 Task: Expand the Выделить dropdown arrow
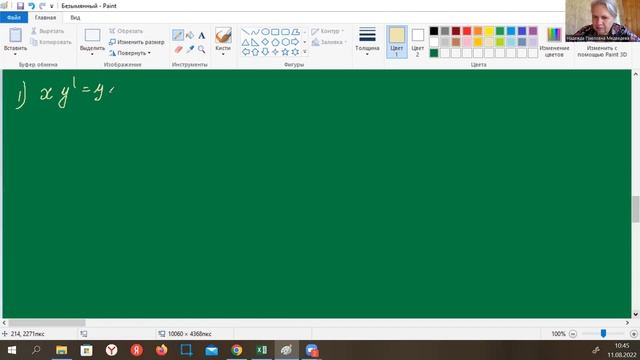92,54
